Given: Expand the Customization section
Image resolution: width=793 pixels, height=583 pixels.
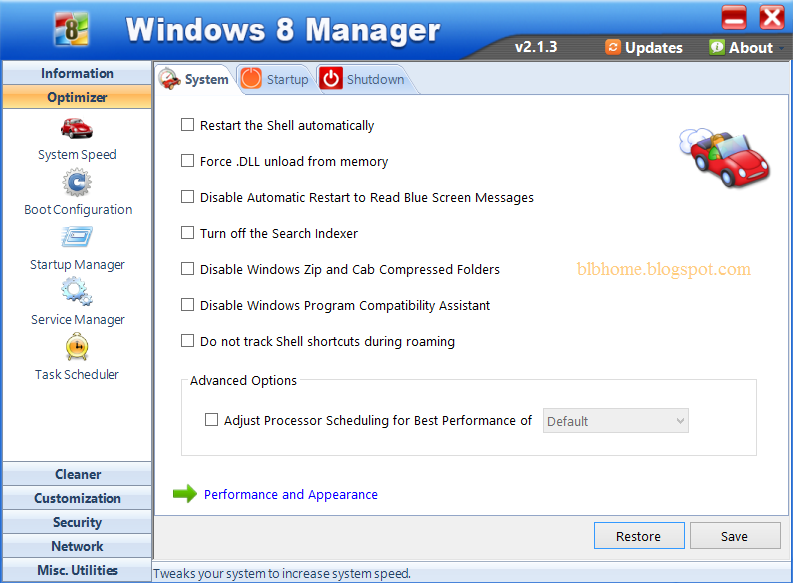Looking at the screenshot, I should coord(77,498).
